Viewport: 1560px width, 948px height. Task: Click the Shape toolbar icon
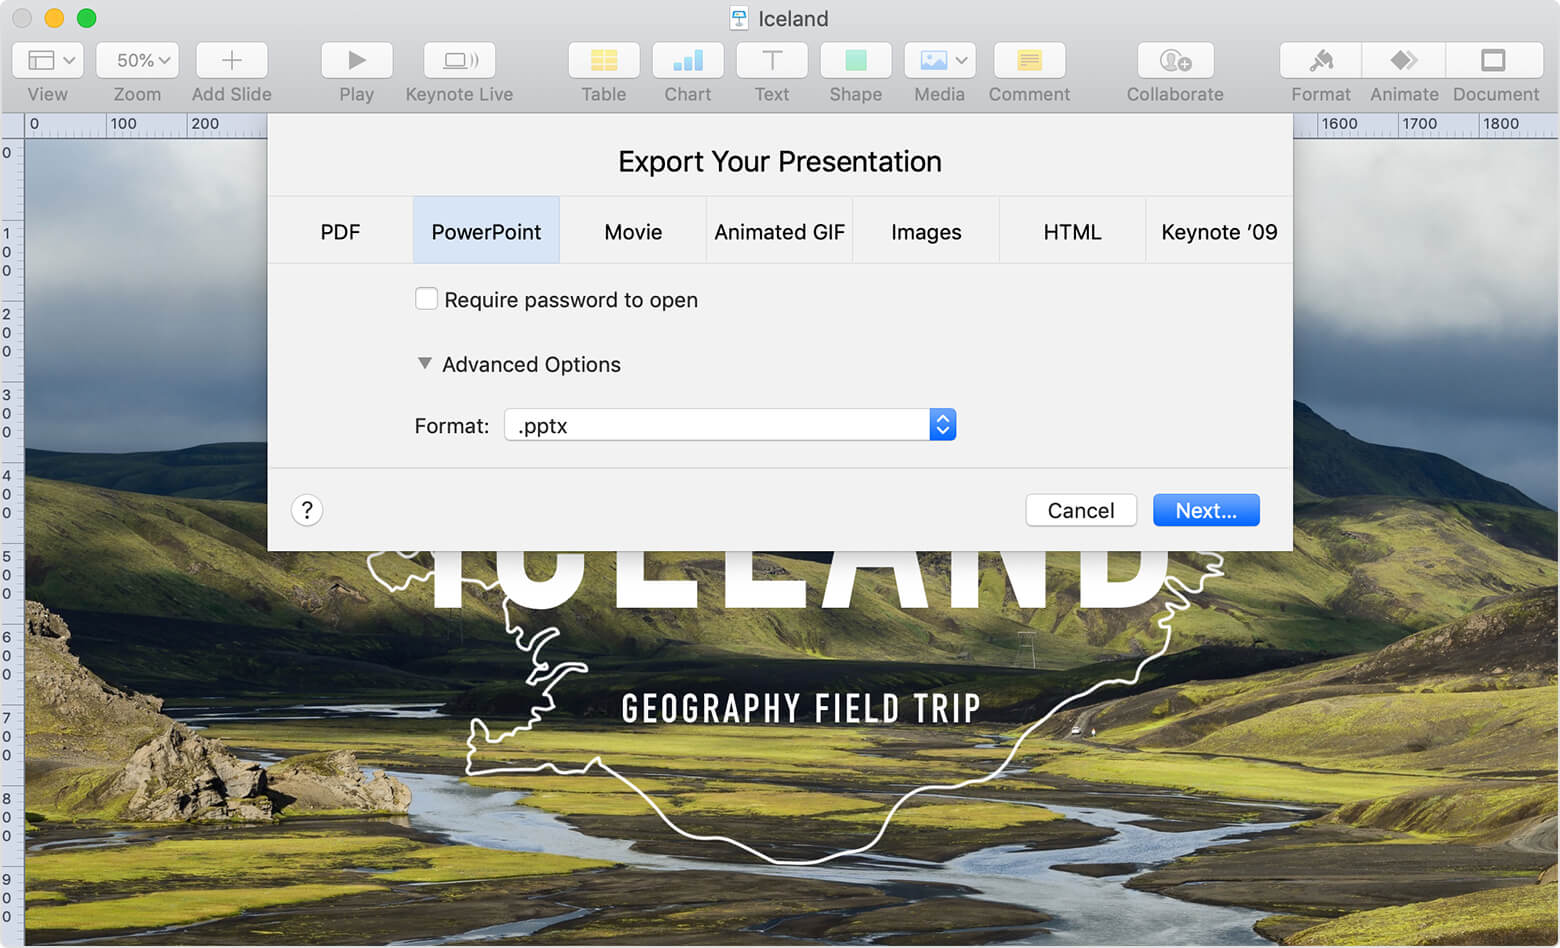coord(855,61)
